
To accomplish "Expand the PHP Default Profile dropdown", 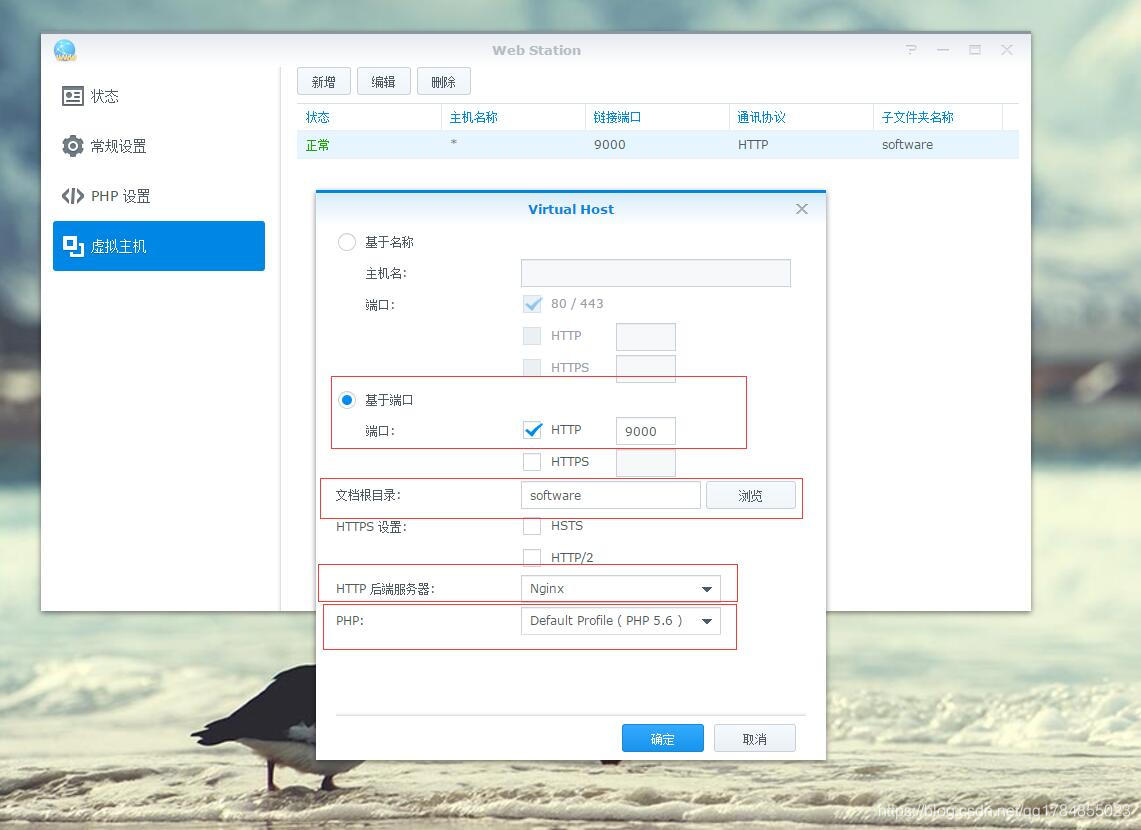I will pos(620,621).
